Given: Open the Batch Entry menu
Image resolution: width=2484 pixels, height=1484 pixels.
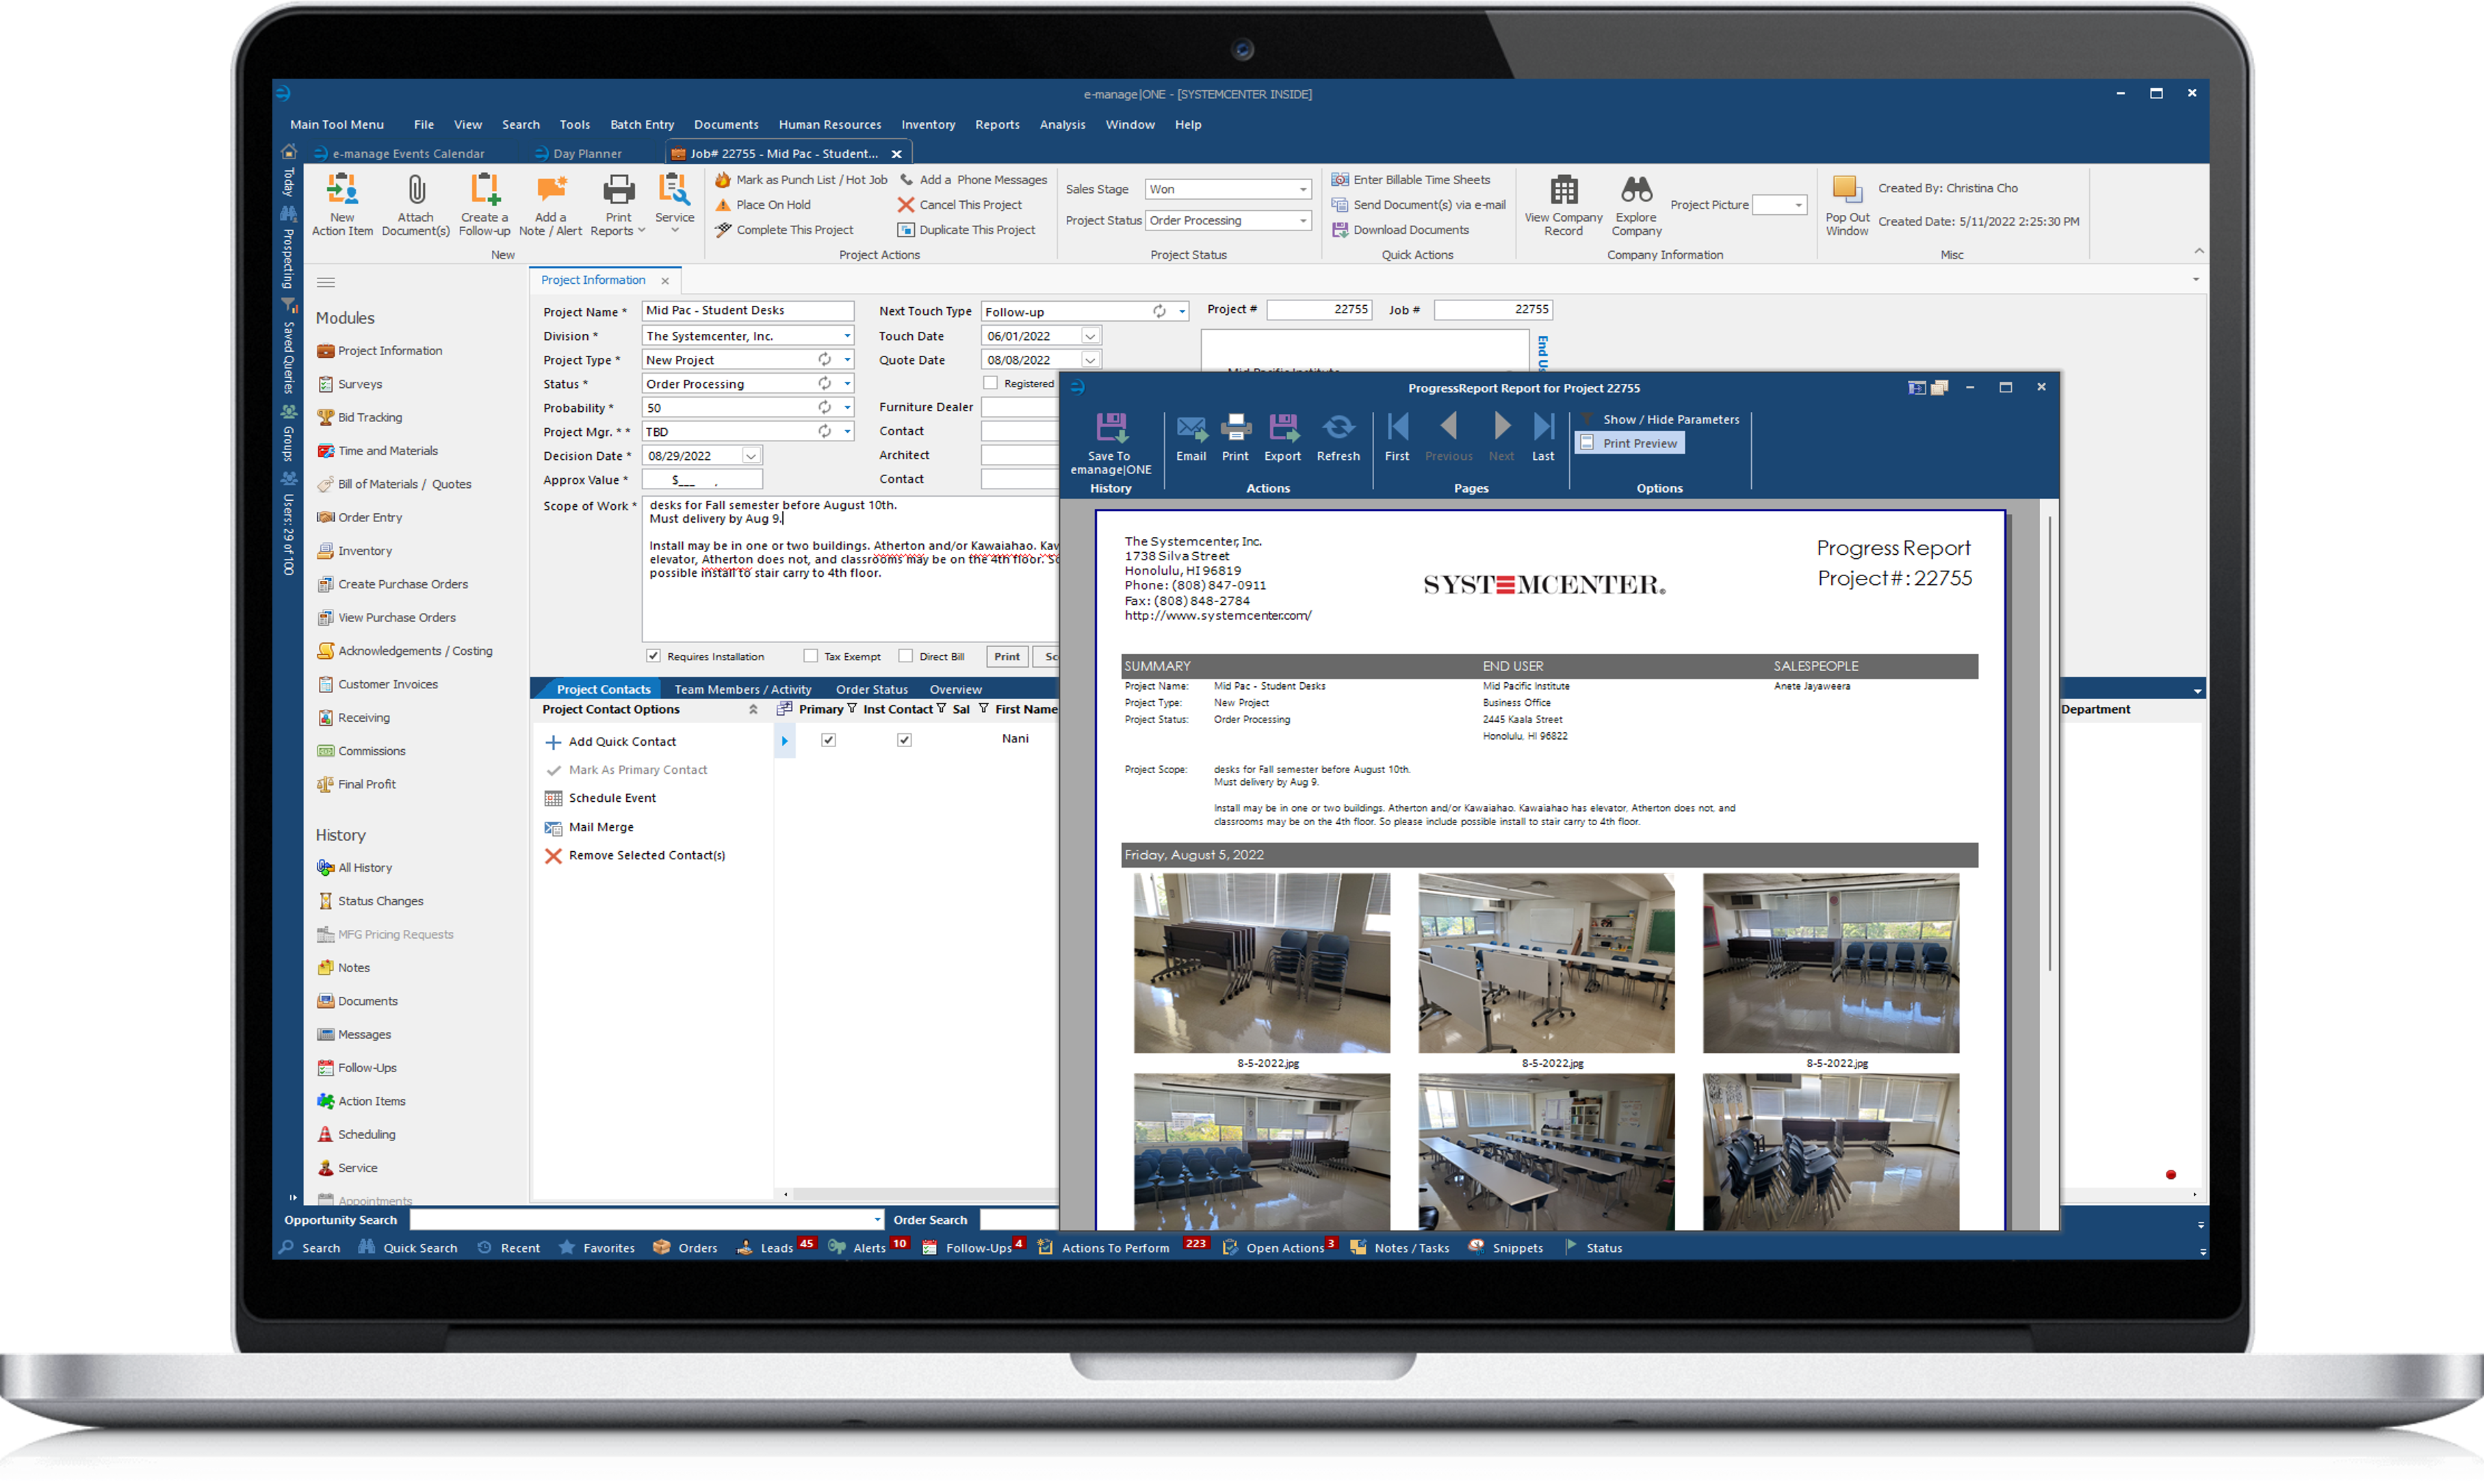Looking at the screenshot, I should point(642,125).
